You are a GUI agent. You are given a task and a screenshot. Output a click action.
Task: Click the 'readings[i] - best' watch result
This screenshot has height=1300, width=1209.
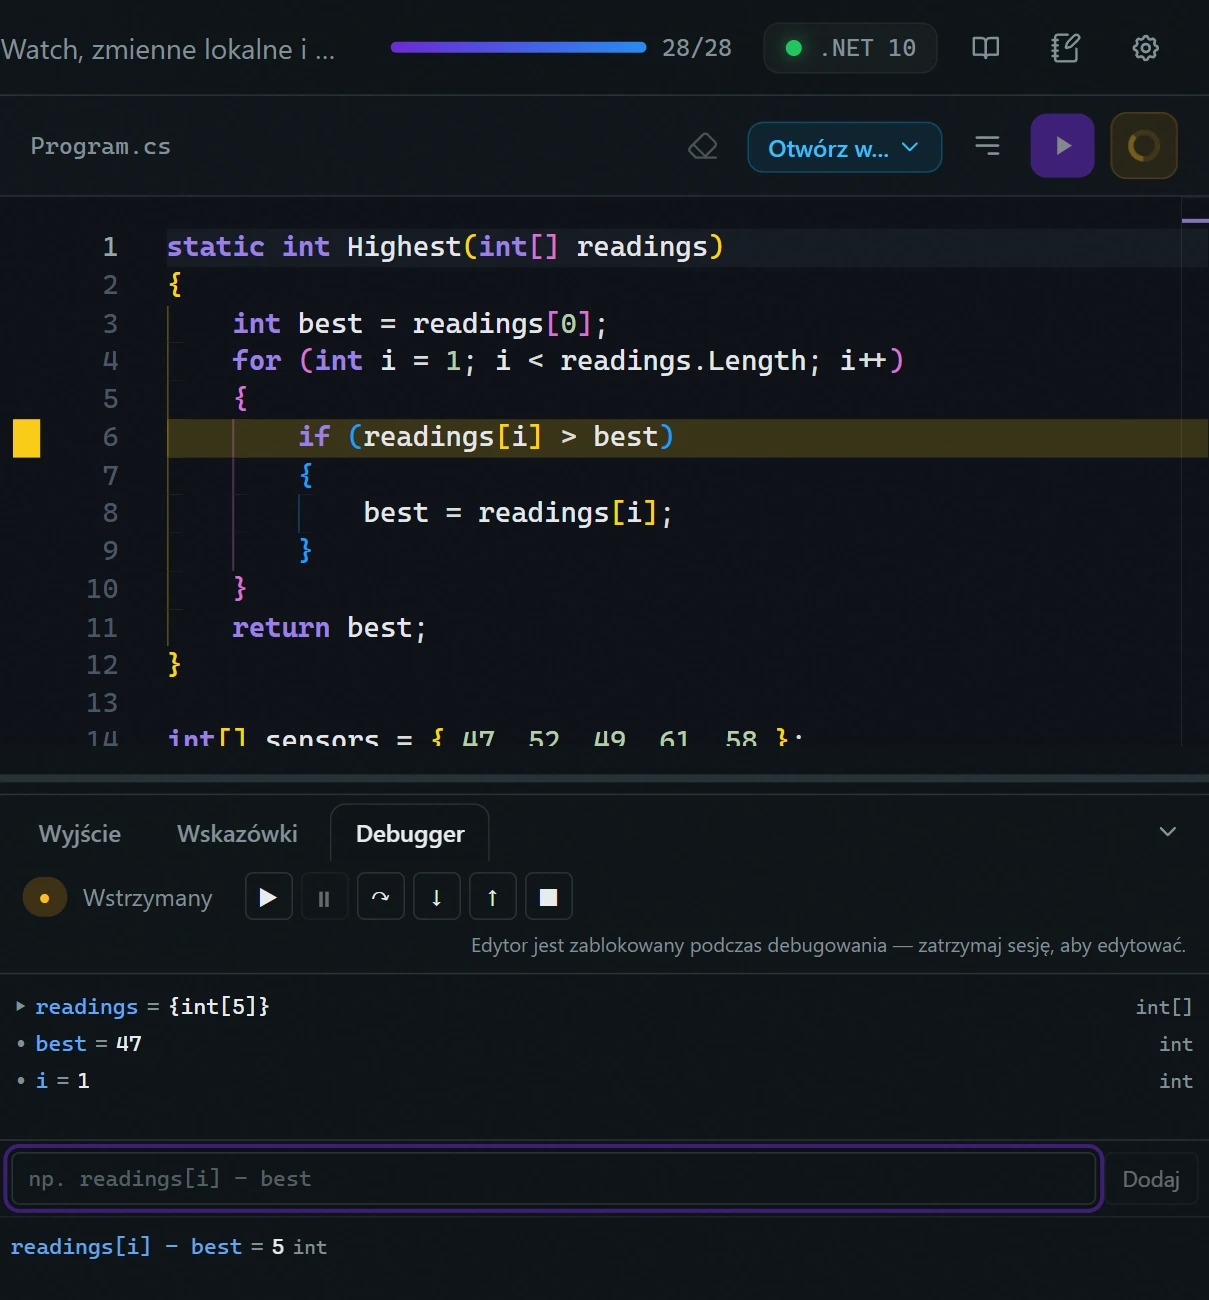coord(169,1247)
